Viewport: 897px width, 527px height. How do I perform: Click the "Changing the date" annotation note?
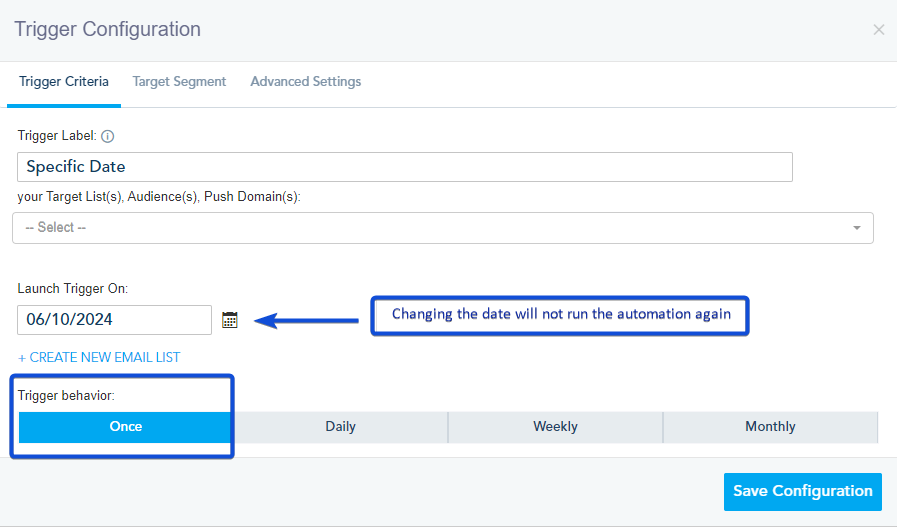560,315
